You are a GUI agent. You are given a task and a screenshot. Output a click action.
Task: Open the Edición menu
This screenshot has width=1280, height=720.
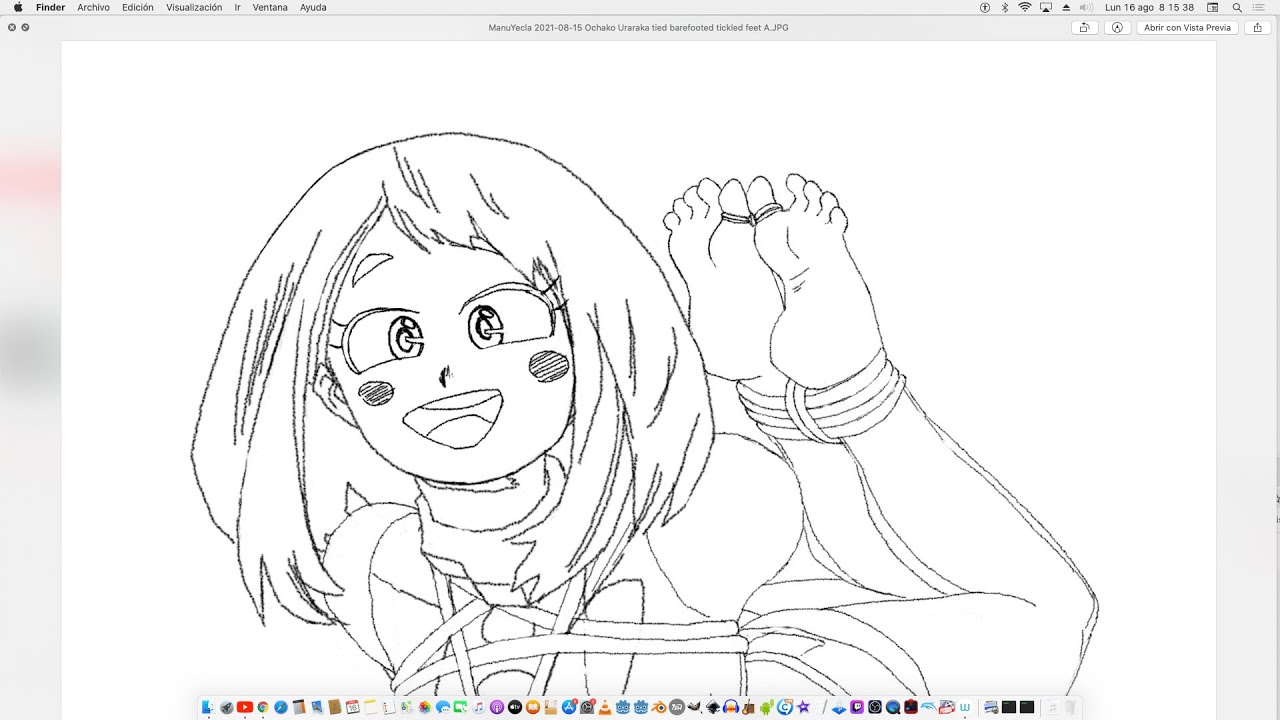tap(138, 7)
